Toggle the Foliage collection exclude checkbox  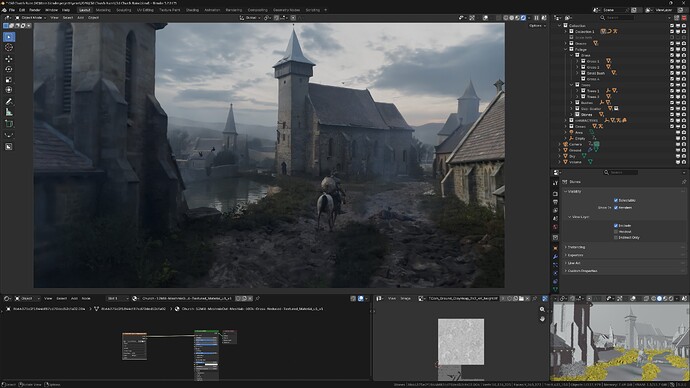tap(672, 49)
